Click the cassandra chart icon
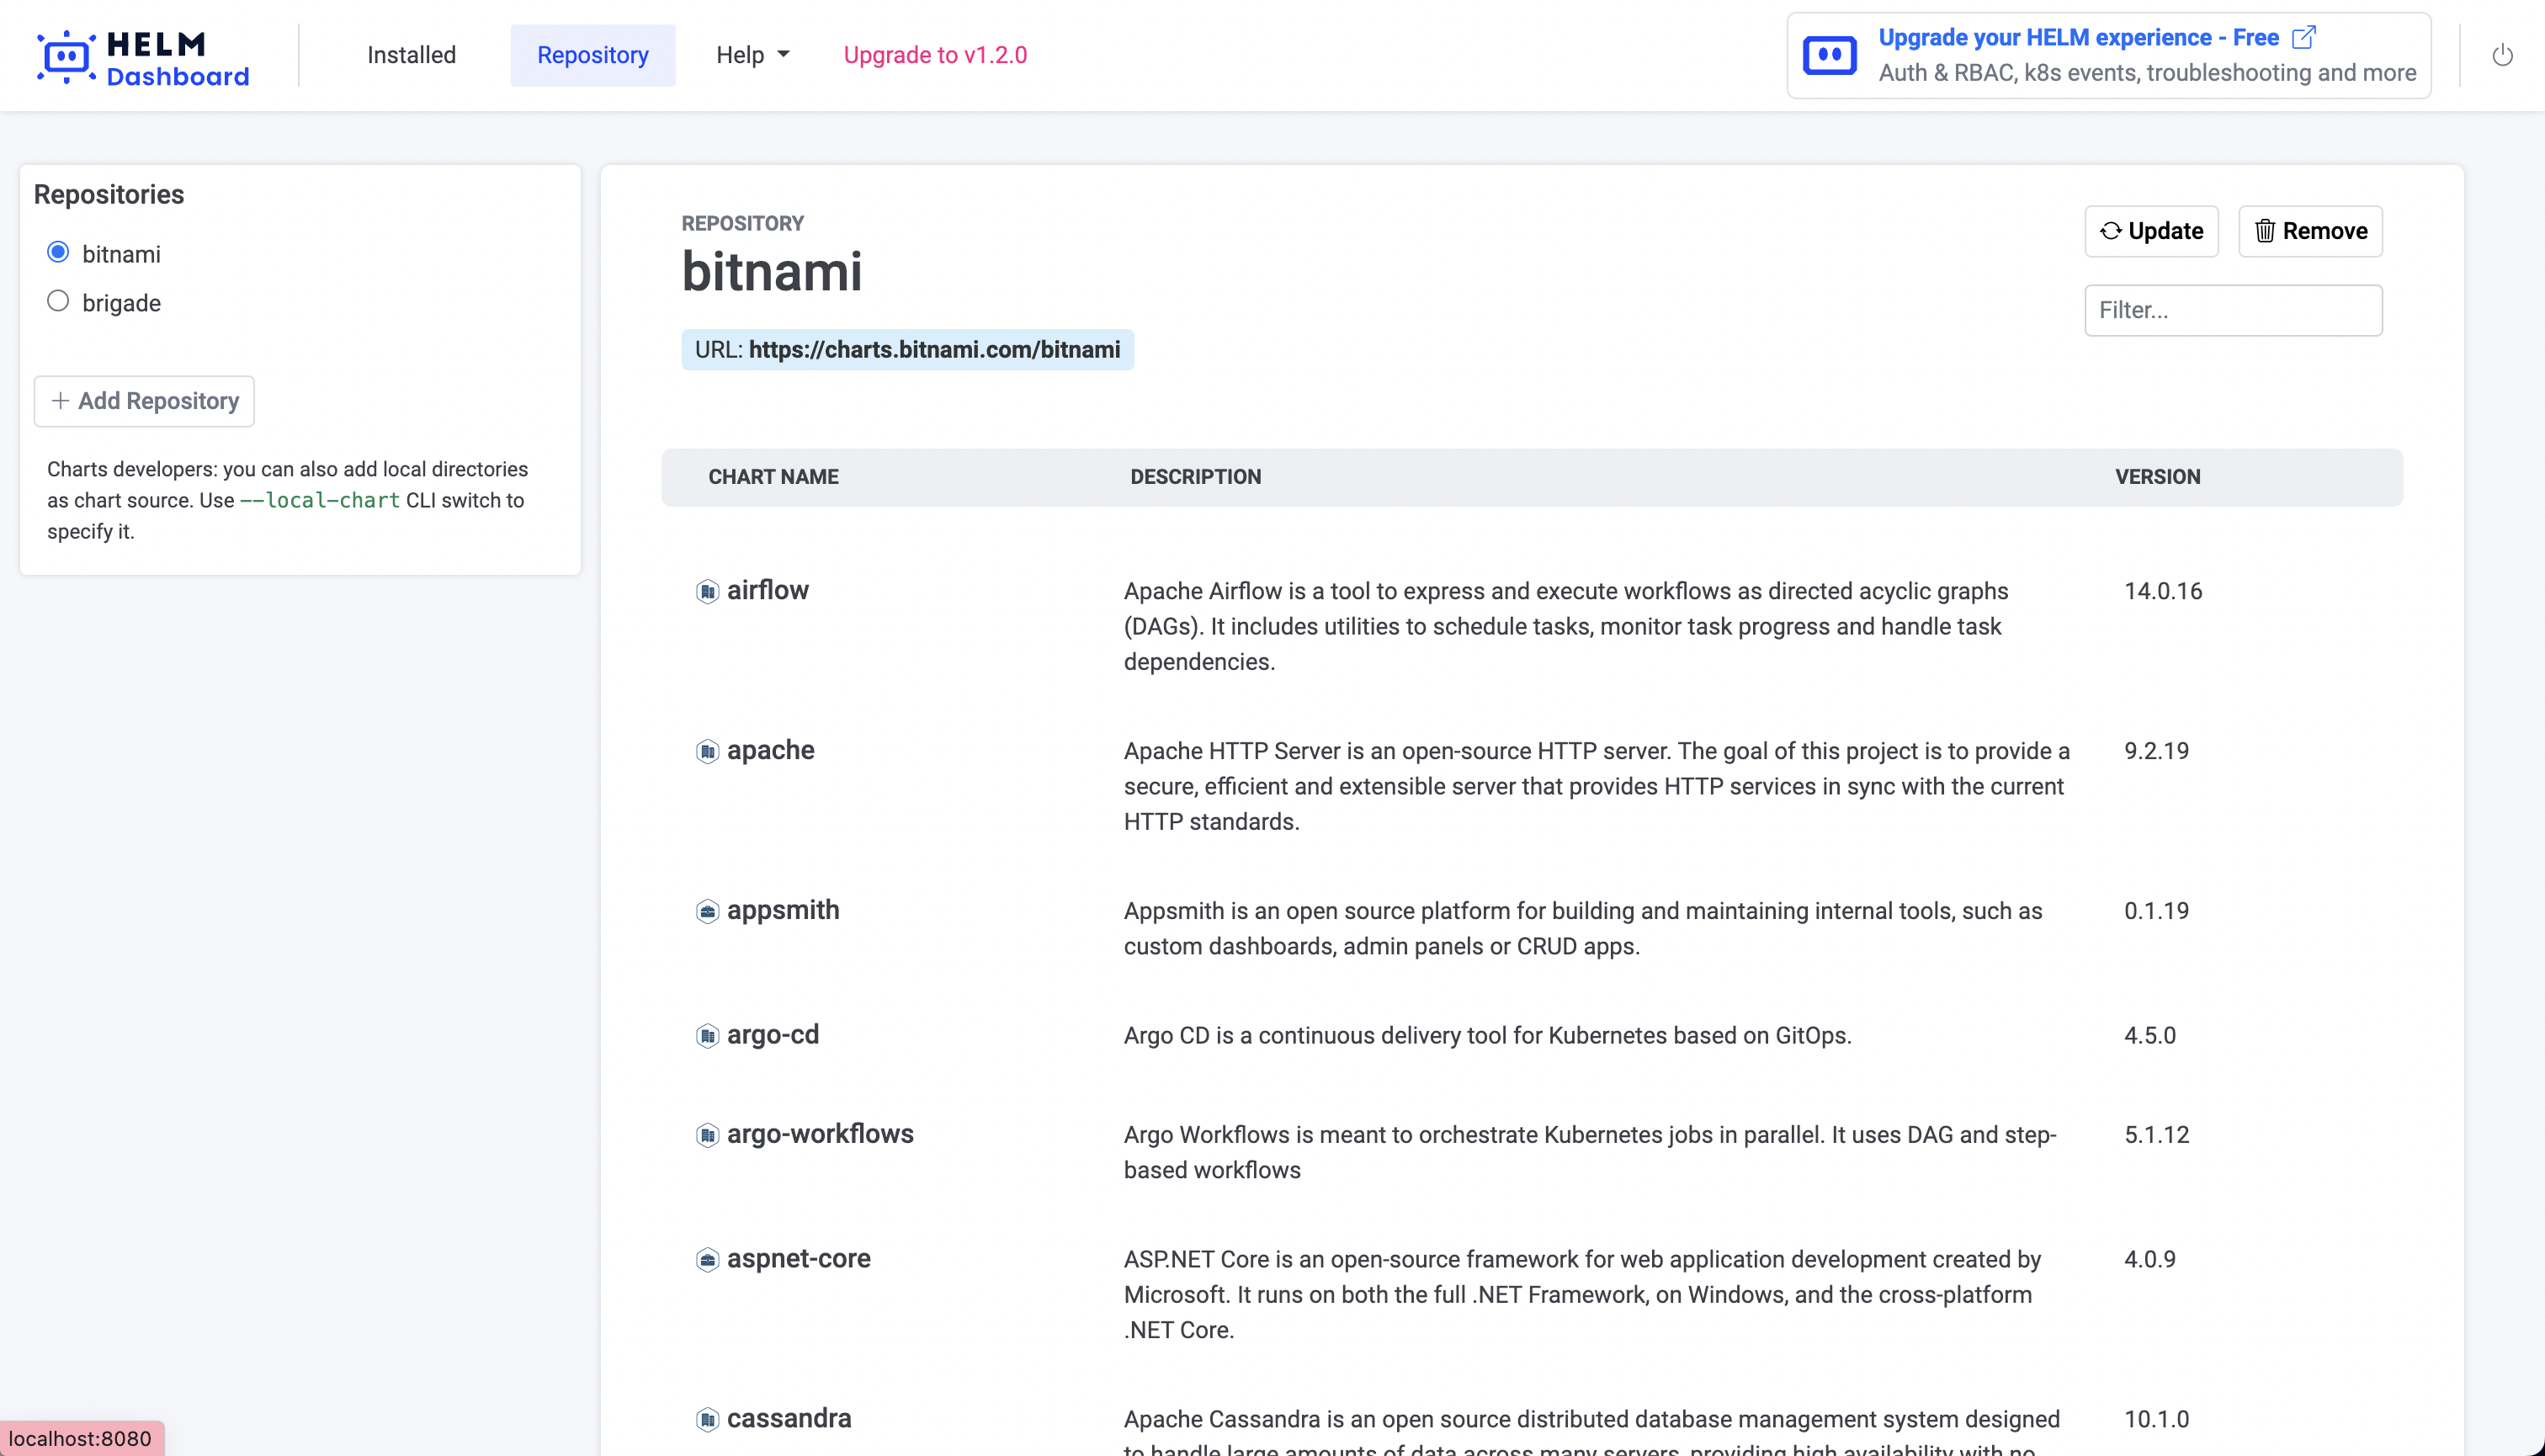The height and width of the screenshot is (1456, 2545). pyautogui.click(x=707, y=1419)
